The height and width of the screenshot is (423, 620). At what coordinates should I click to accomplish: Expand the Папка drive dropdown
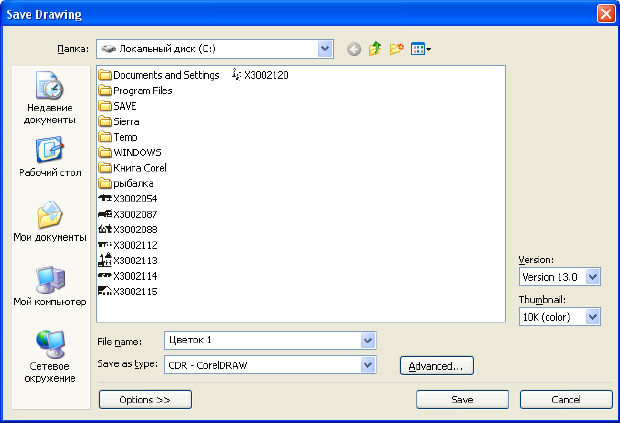(325, 48)
